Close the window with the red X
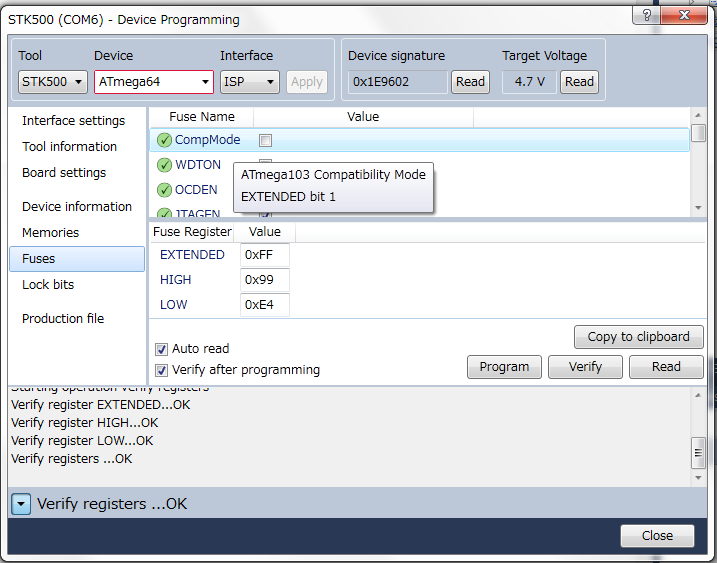717x563 pixels. pyautogui.click(x=685, y=15)
